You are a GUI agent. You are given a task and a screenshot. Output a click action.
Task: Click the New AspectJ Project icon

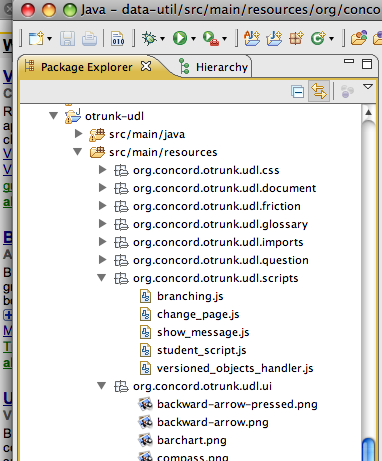point(252,38)
